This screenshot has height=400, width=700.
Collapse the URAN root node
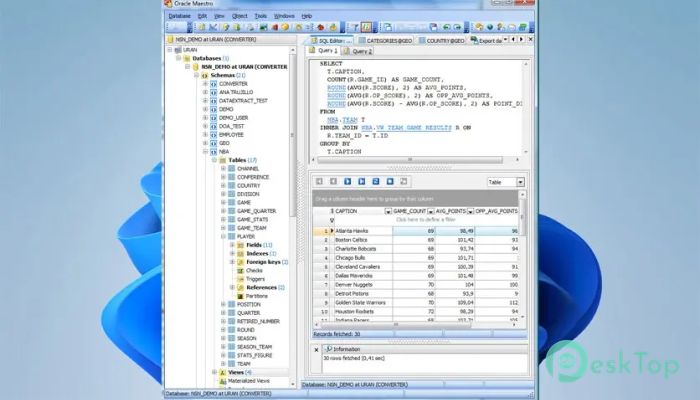point(170,50)
